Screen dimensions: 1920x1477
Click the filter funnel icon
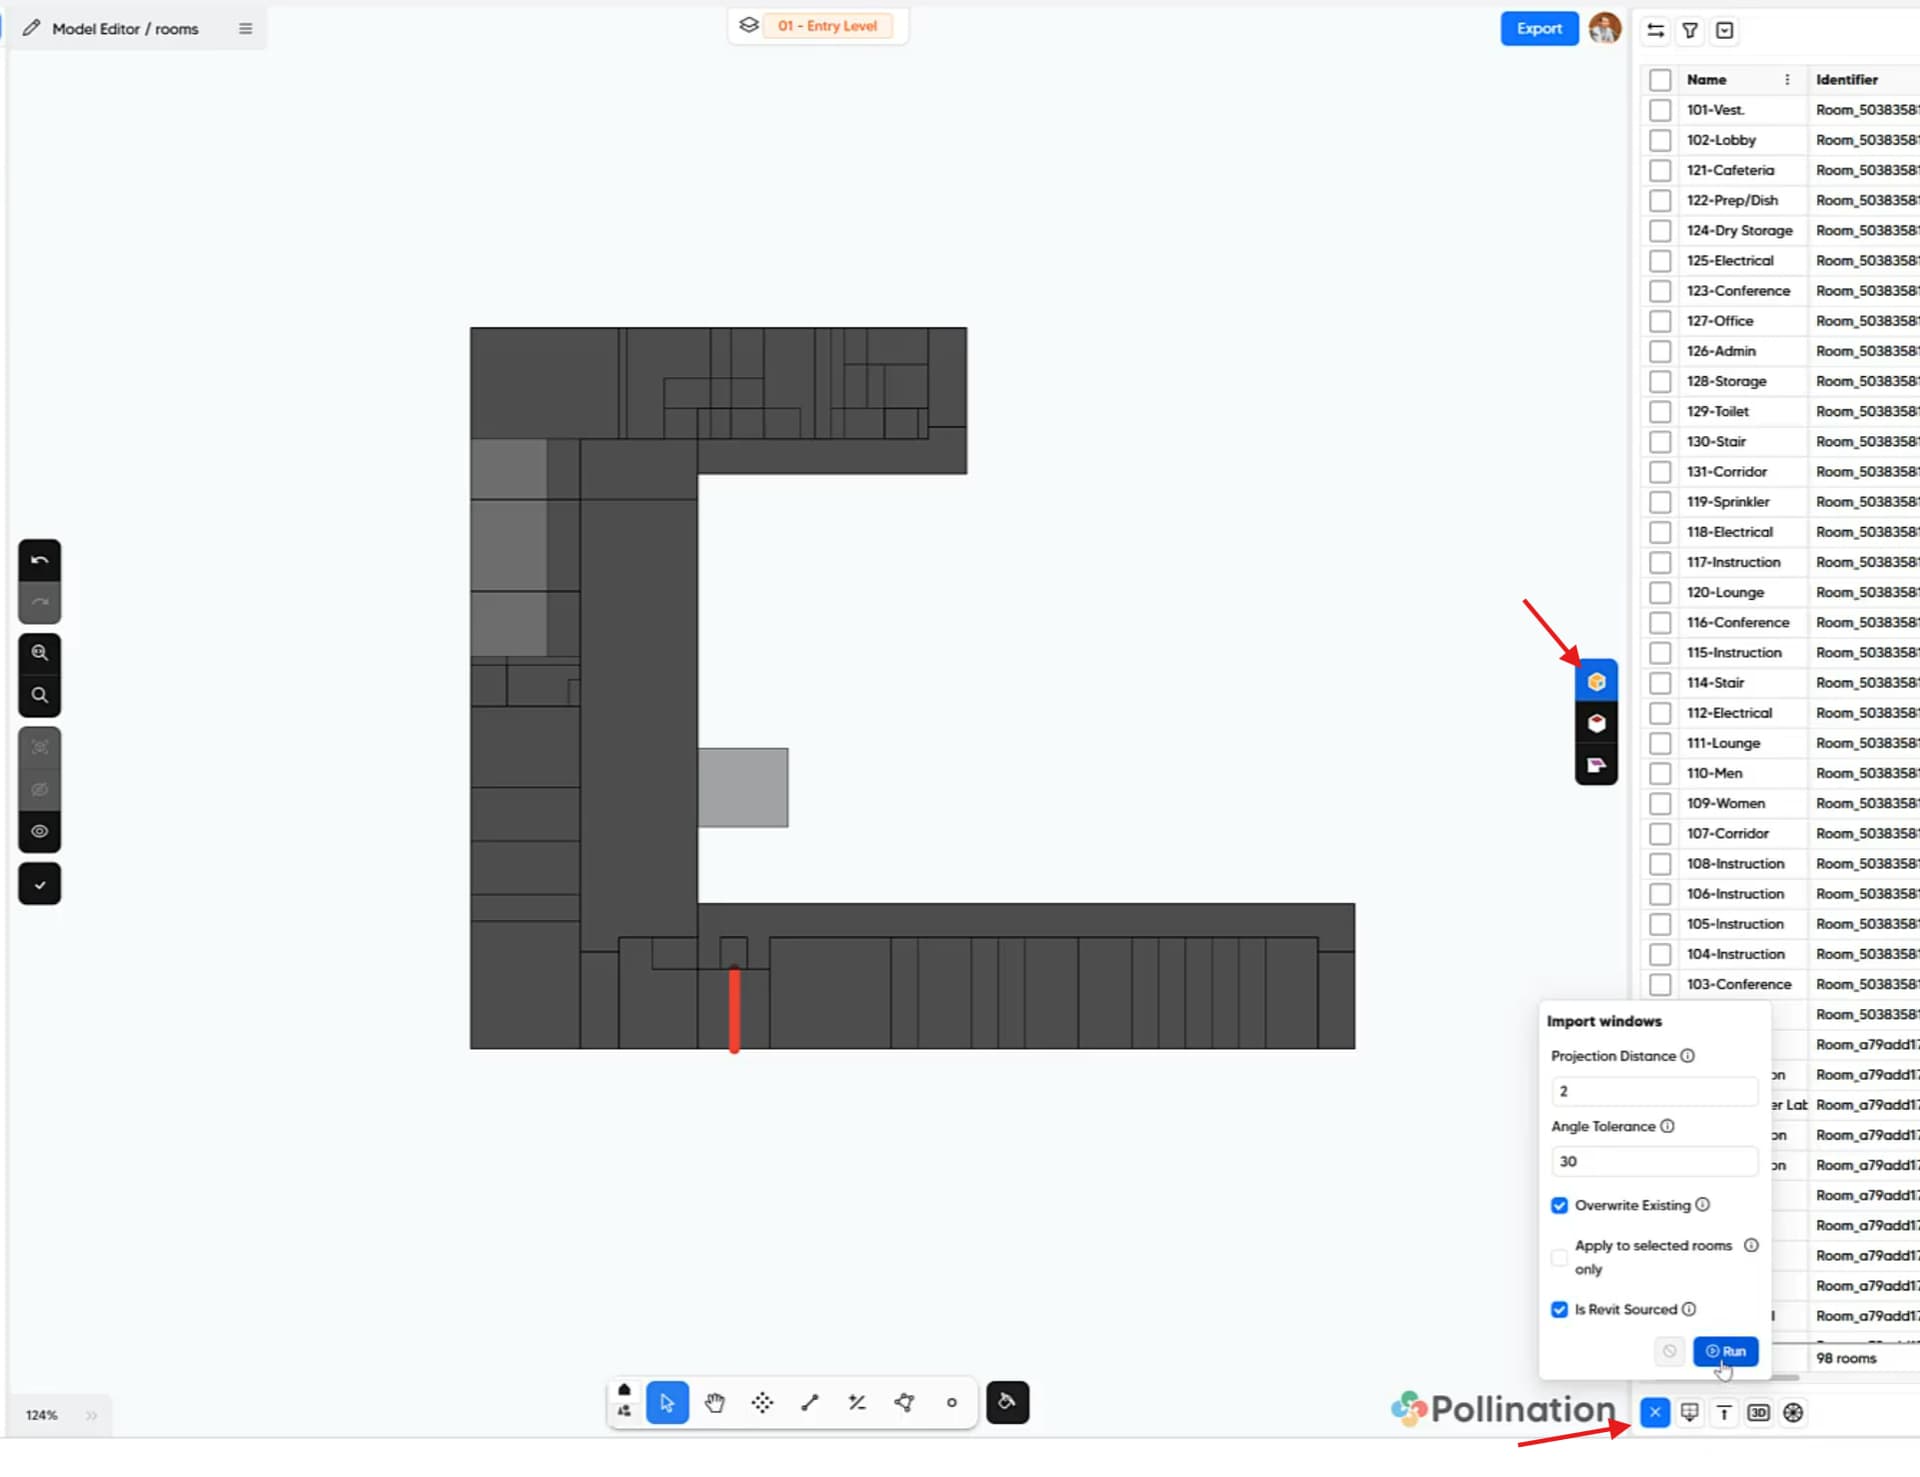click(1690, 31)
